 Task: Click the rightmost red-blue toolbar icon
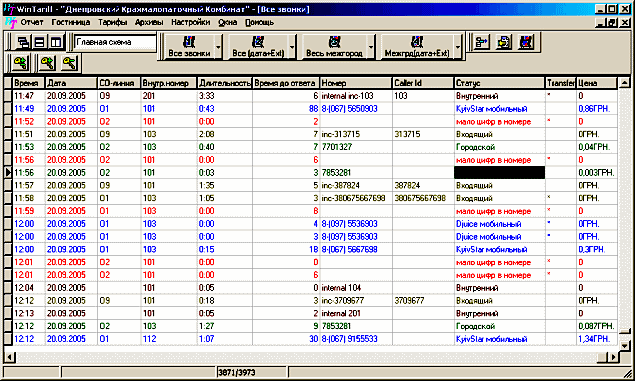pyautogui.click(x=526, y=42)
